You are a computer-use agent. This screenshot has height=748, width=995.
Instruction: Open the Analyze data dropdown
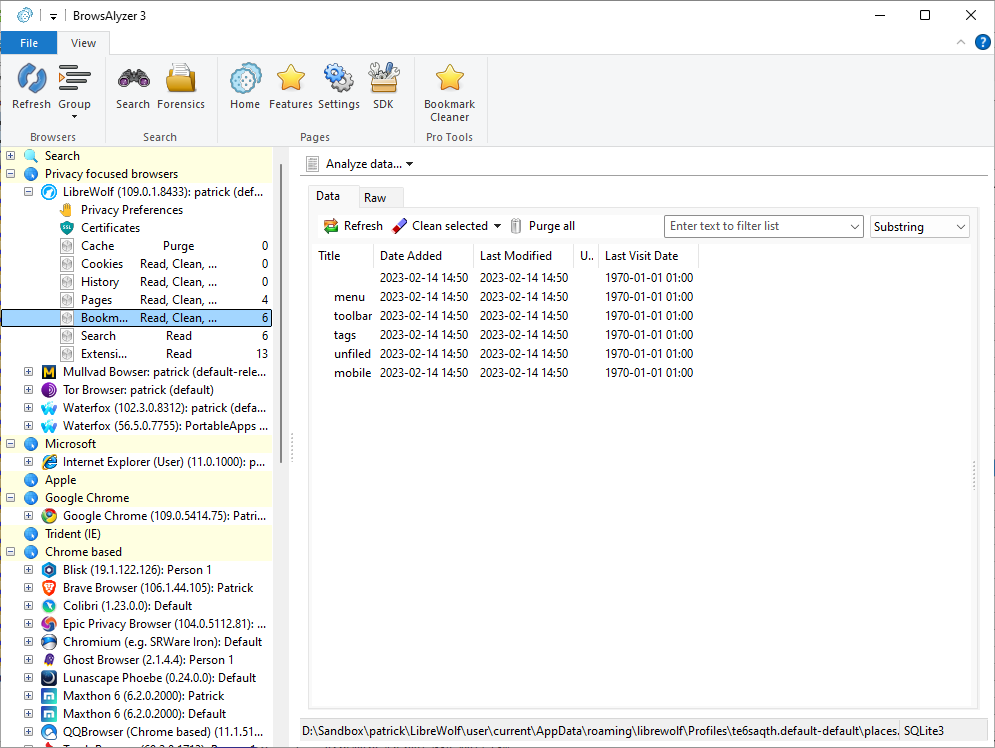coord(360,164)
